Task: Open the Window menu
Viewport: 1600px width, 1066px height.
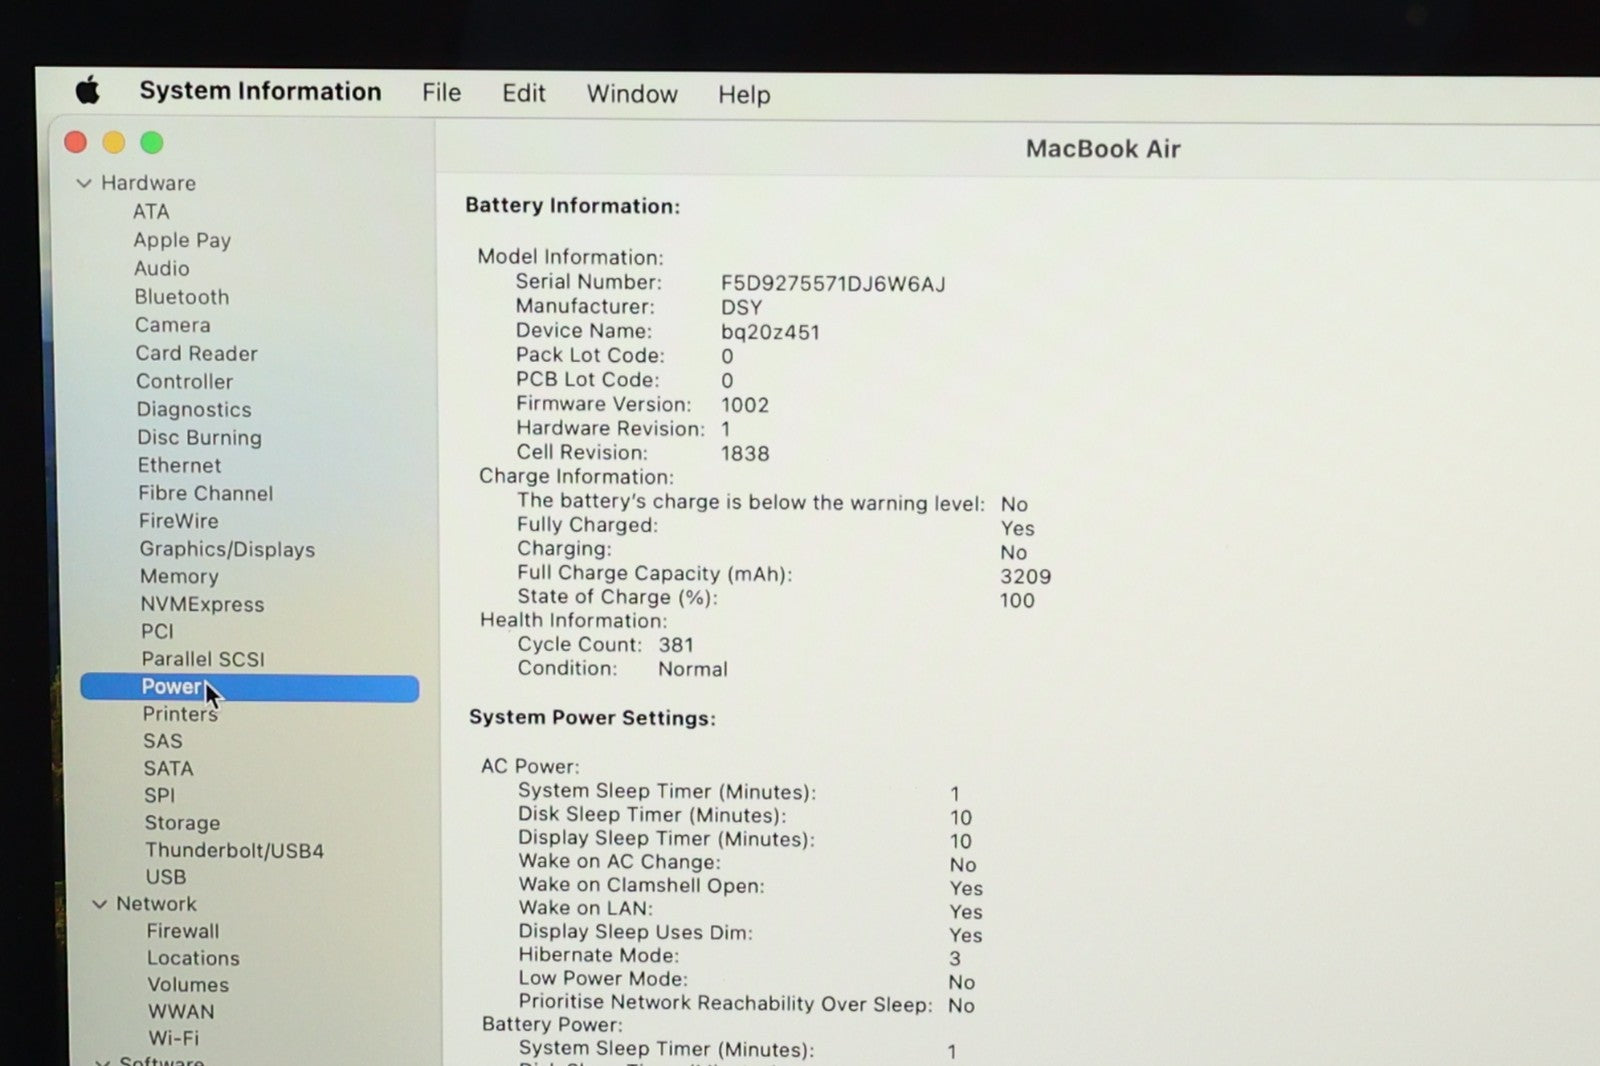Action: coord(631,94)
